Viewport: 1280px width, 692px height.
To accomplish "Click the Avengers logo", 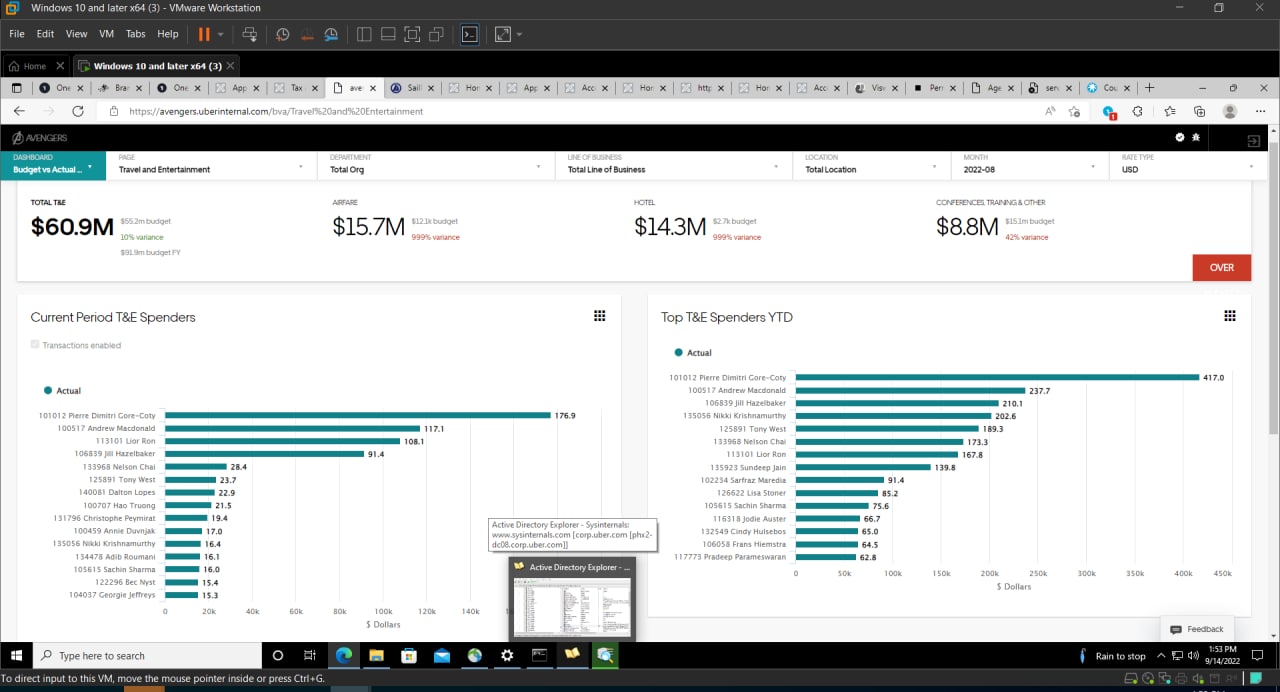I will 40,138.
